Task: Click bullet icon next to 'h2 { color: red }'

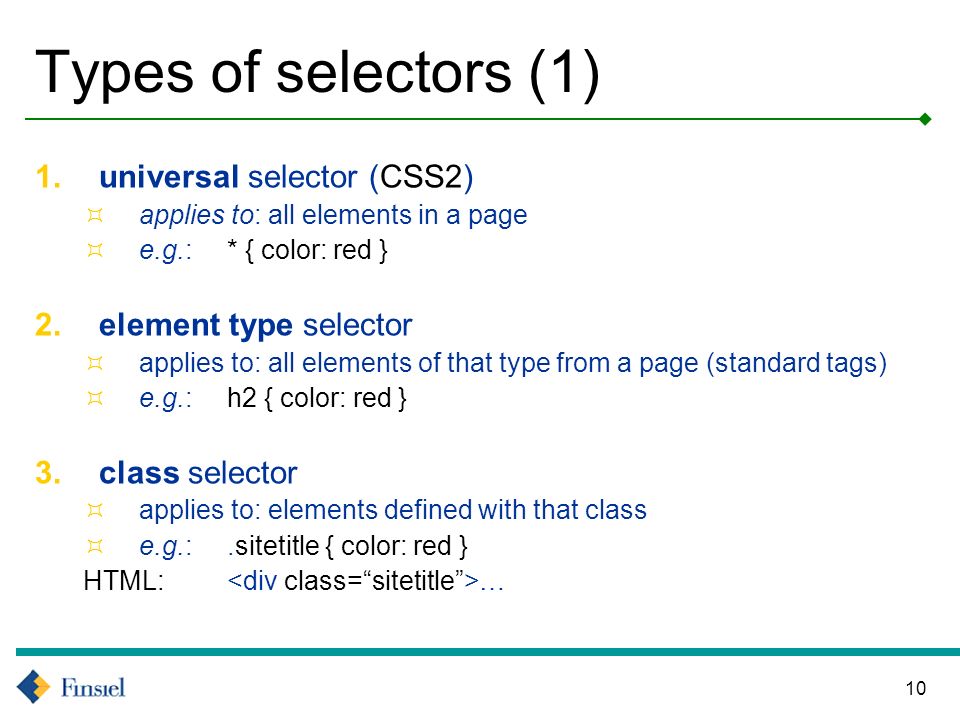Action: pos(95,399)
